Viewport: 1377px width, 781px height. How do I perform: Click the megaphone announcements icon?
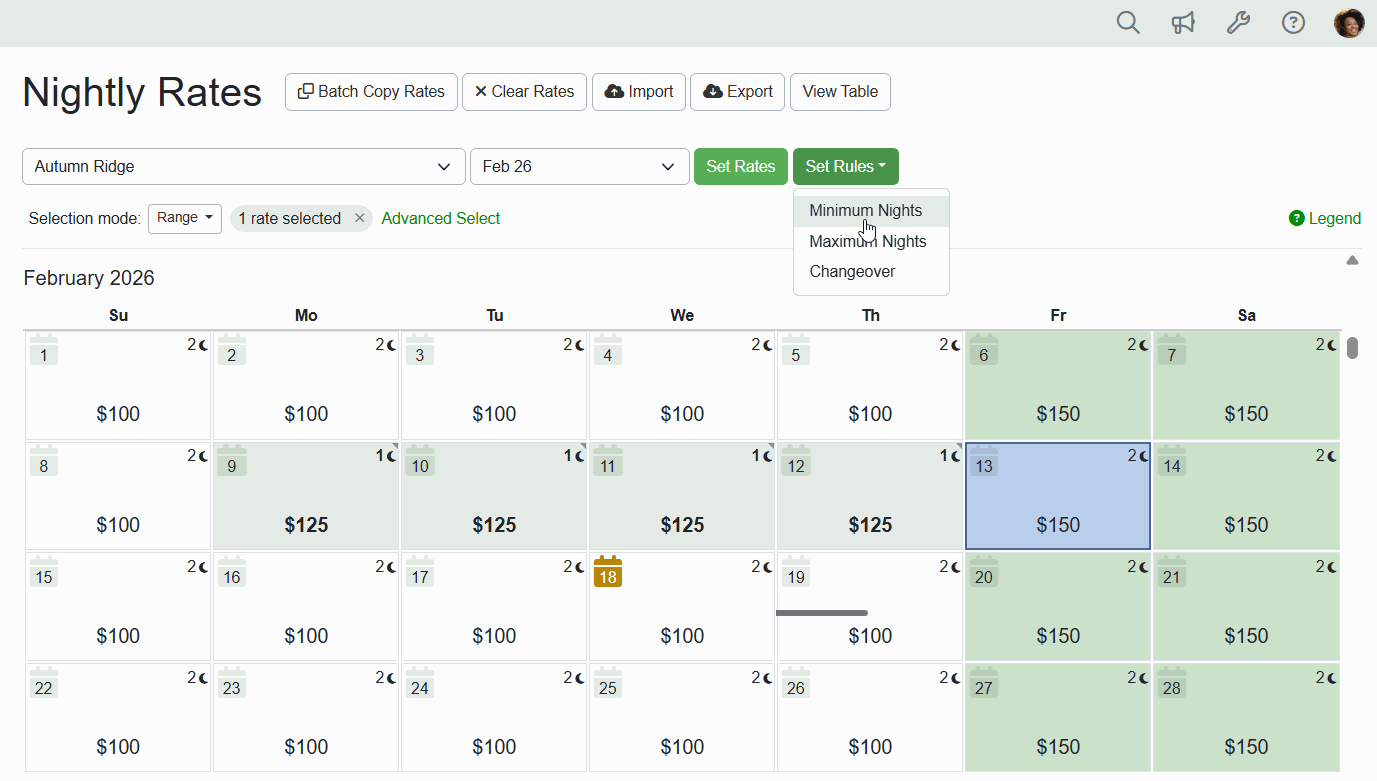click(1183, 23)
